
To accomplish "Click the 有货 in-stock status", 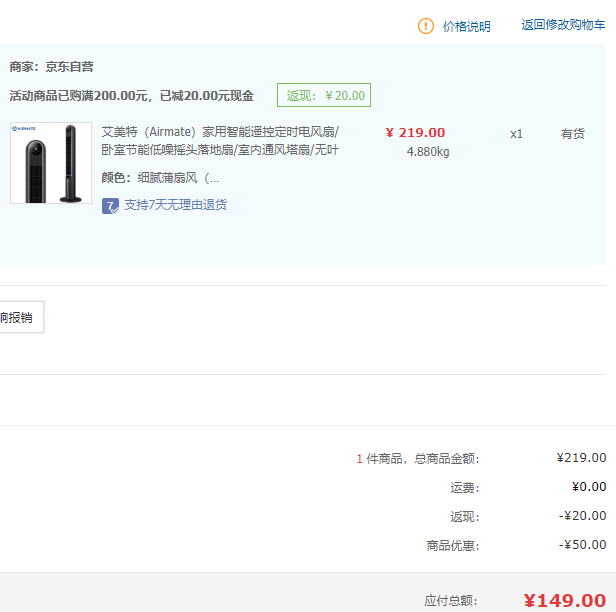I will coord(572,134).
